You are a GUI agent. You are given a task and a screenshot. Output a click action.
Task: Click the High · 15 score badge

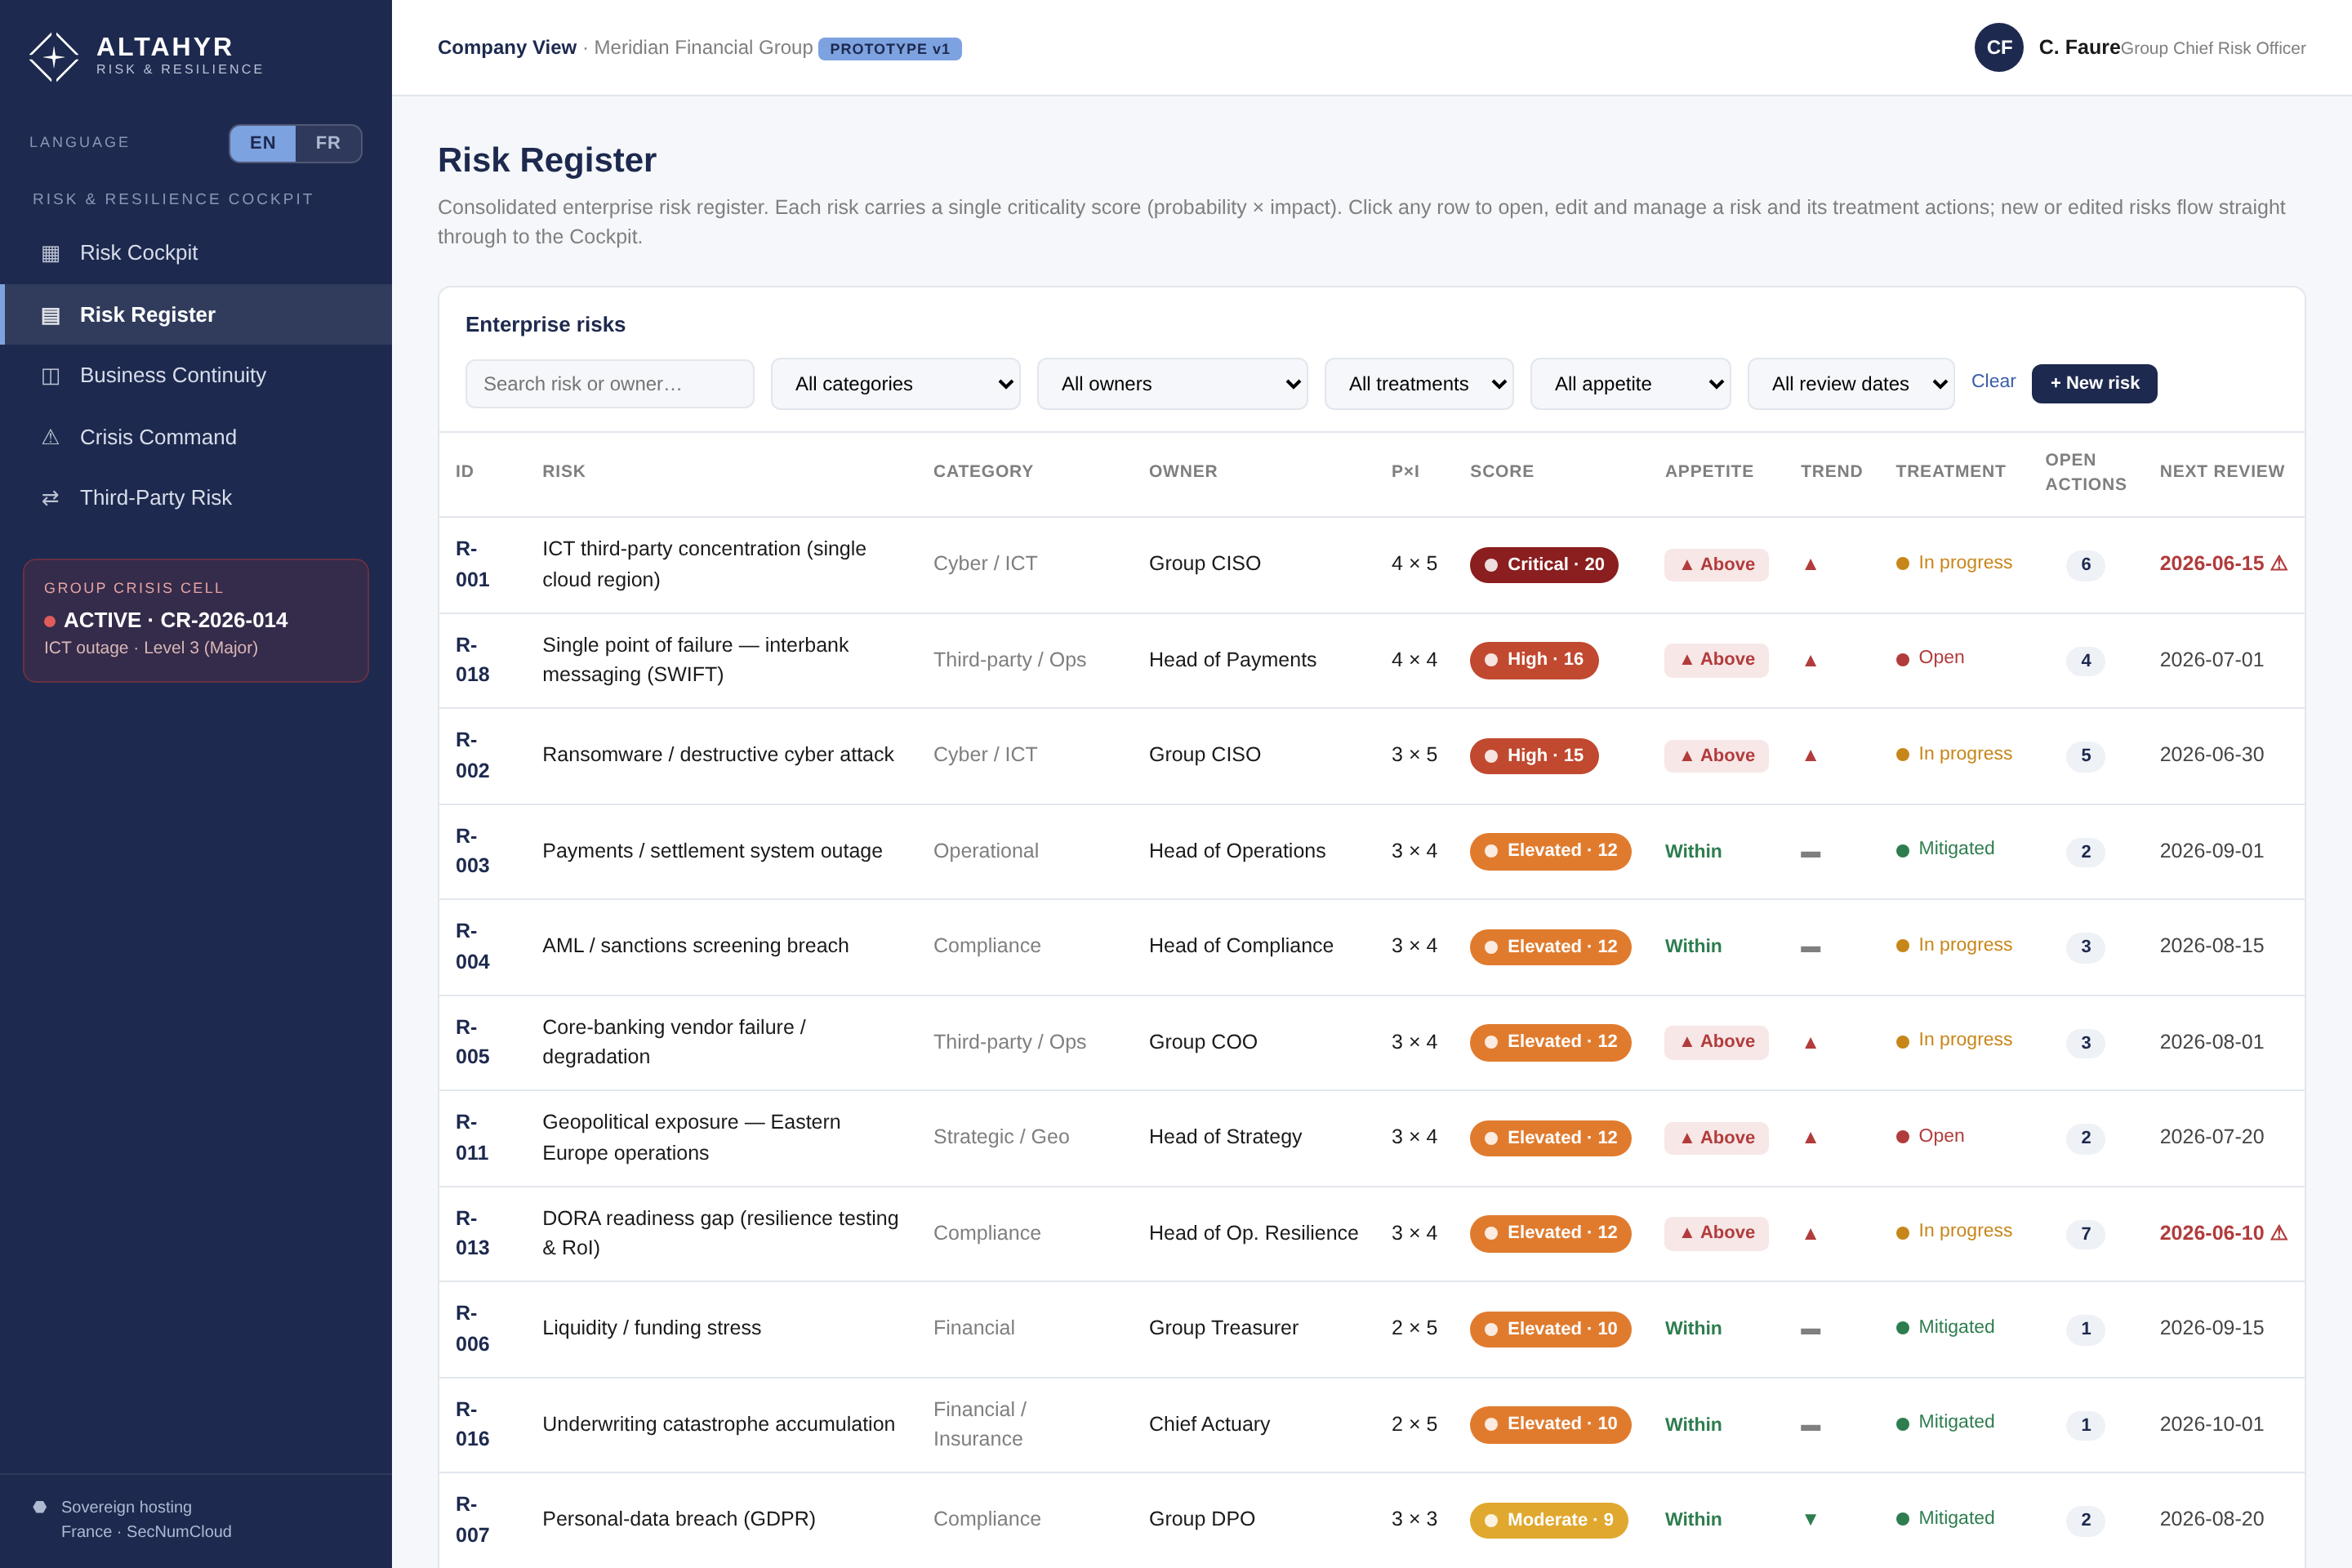(1533, 756)
